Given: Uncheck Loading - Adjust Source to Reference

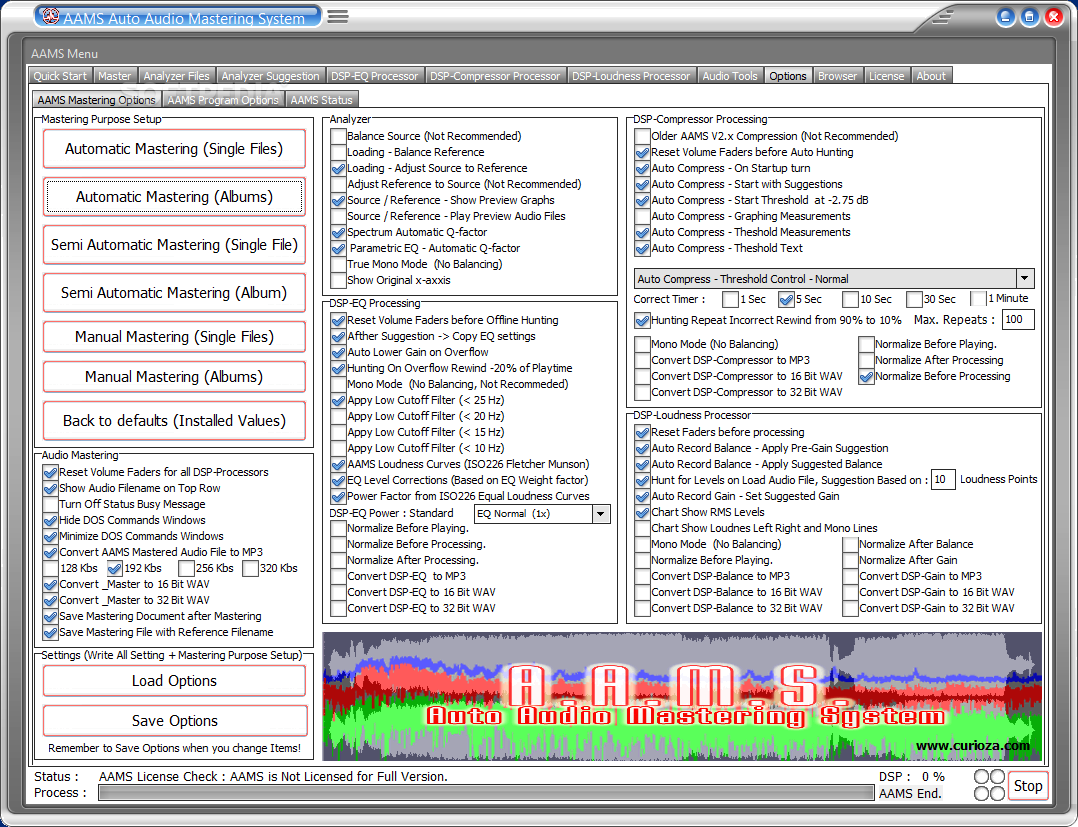Looking at the screenshot, I should 338,168.
